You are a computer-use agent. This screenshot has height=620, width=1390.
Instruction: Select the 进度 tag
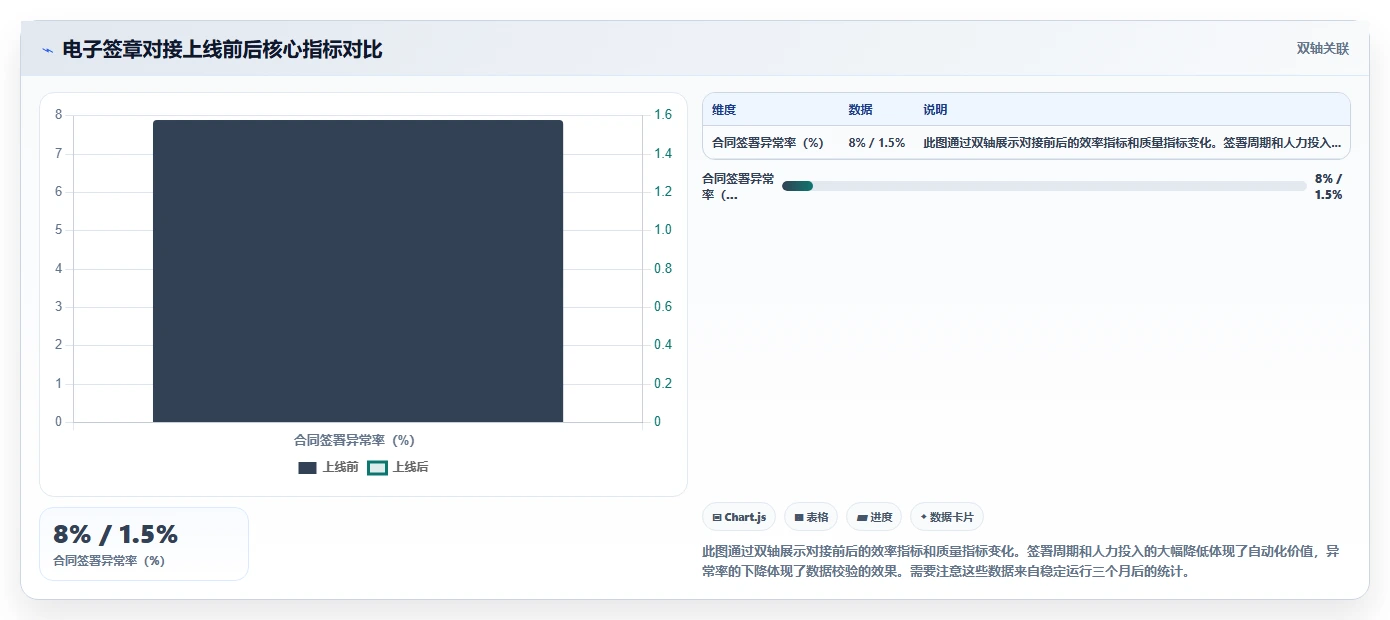(x=874, y=517)
